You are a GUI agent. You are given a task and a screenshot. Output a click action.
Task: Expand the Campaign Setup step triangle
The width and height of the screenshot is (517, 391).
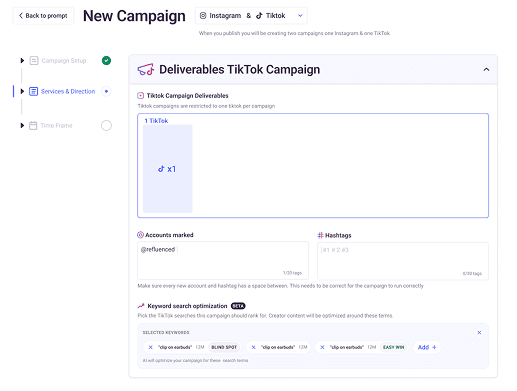pos(22,61)
